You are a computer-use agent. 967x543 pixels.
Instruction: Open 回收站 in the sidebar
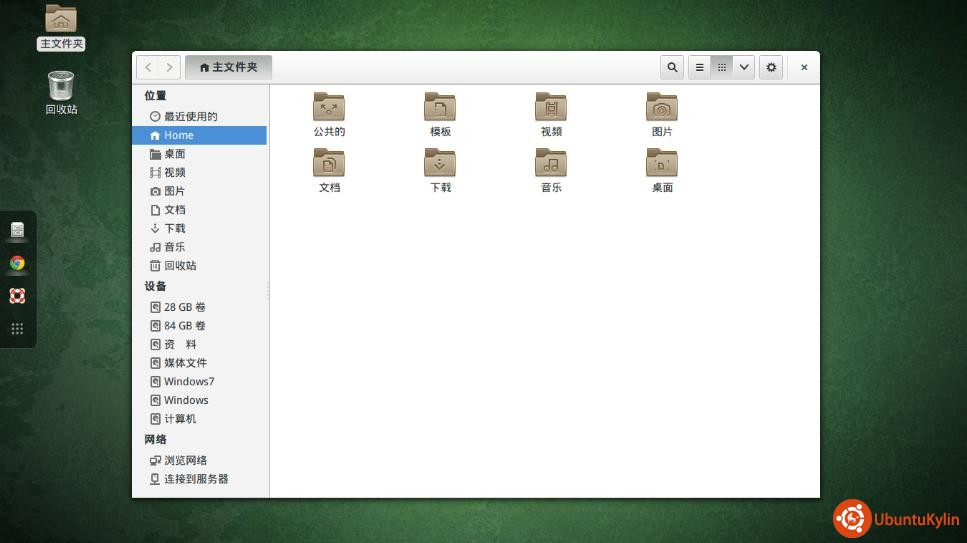pos(180,266)
